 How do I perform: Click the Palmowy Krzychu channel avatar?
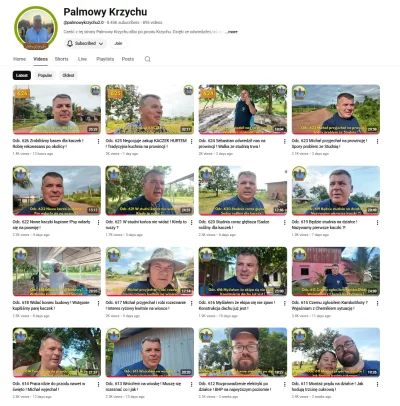[36, 29]
